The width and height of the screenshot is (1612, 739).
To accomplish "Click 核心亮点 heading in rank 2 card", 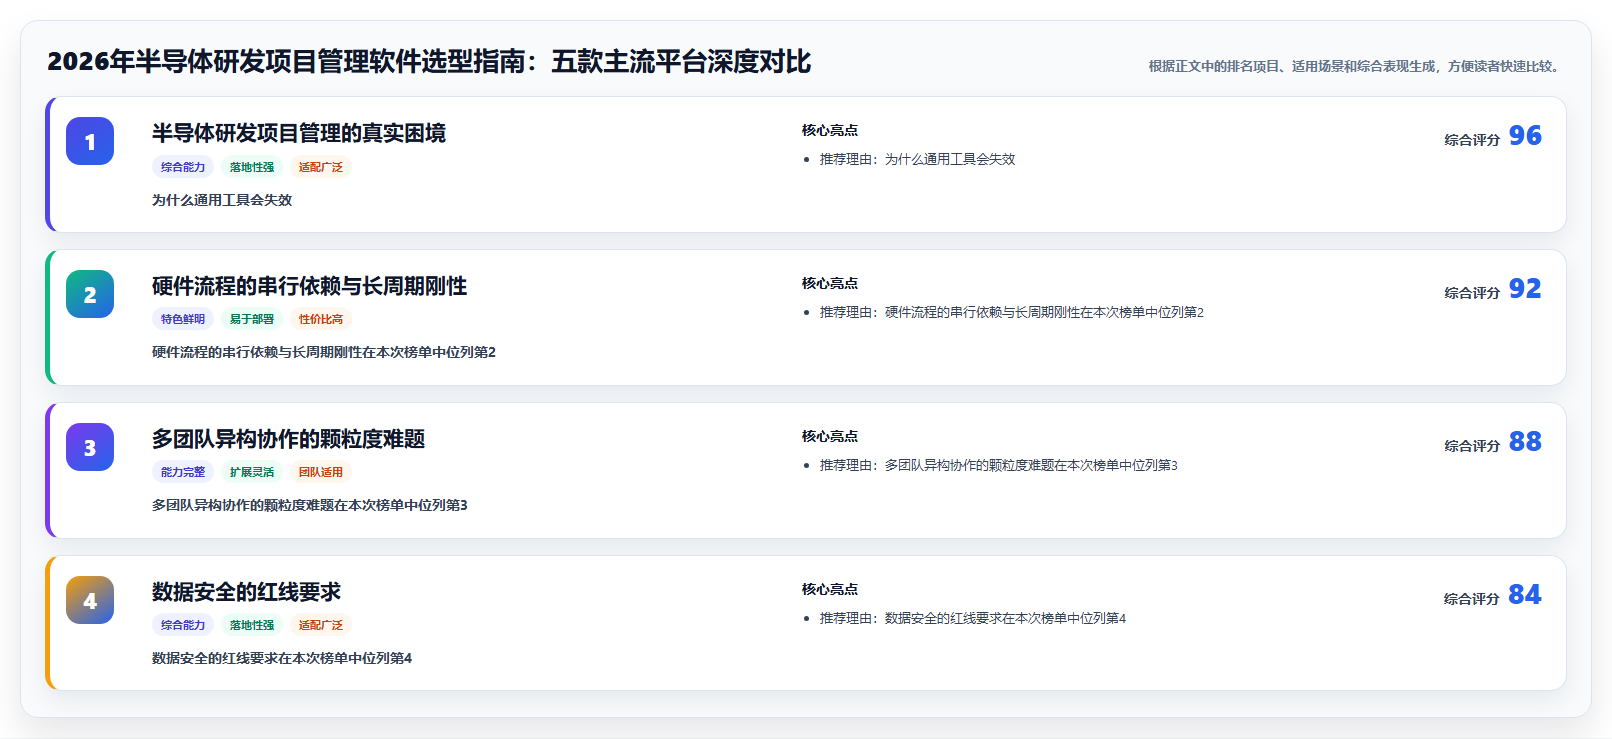I will pyautogui.click(x=830, y=283).
